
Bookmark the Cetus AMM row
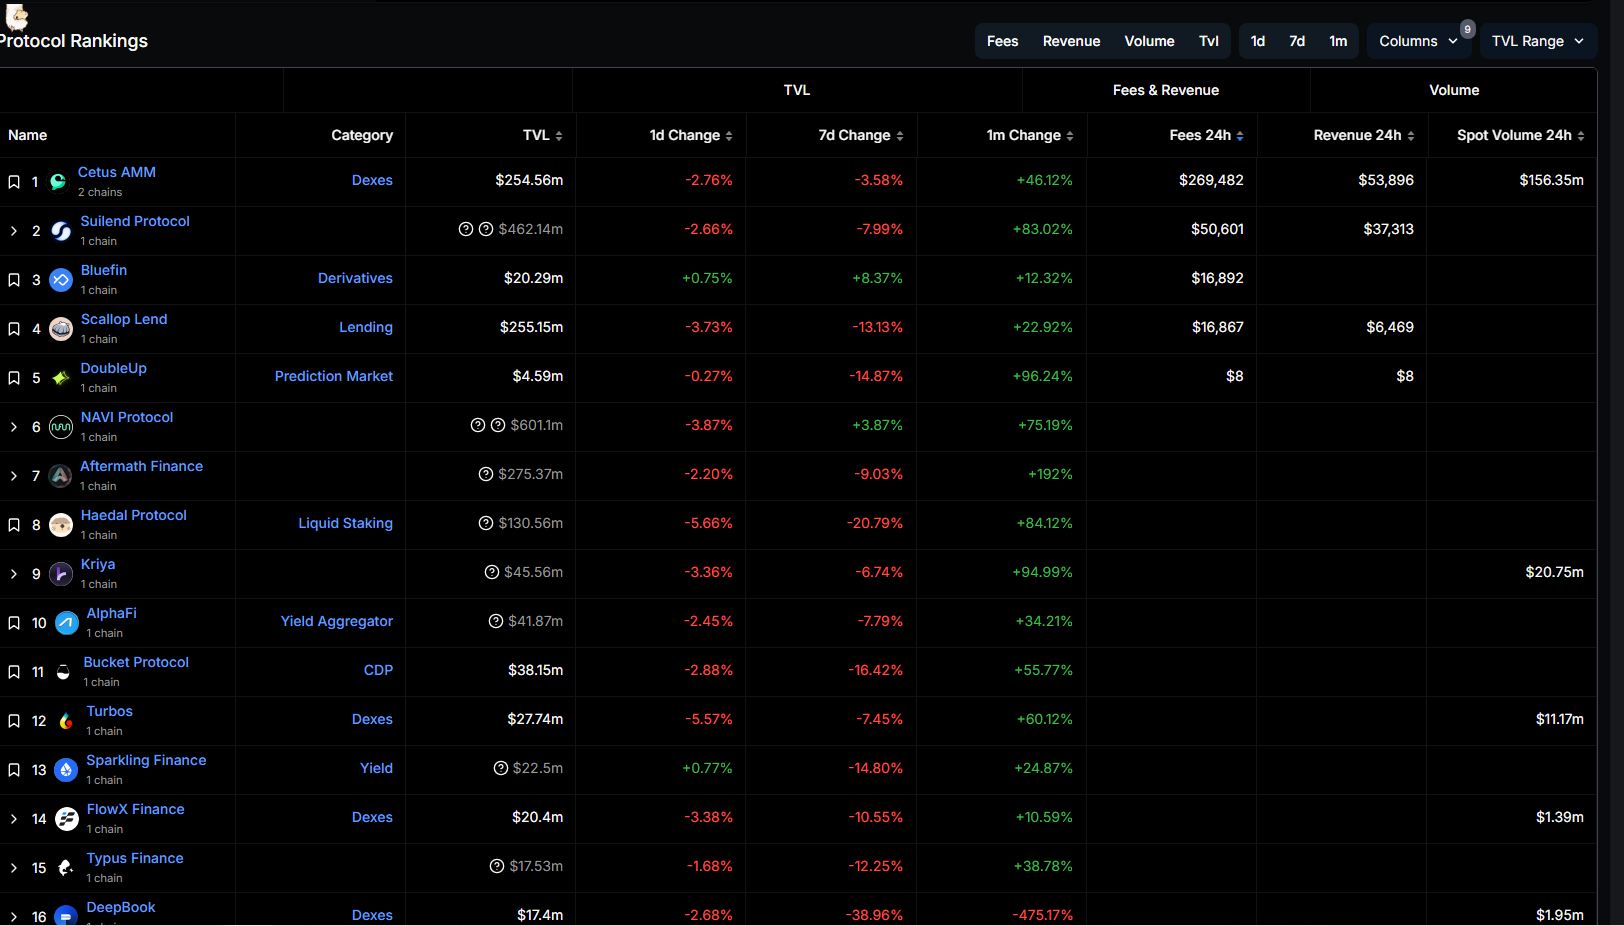(x=14, y=181)
